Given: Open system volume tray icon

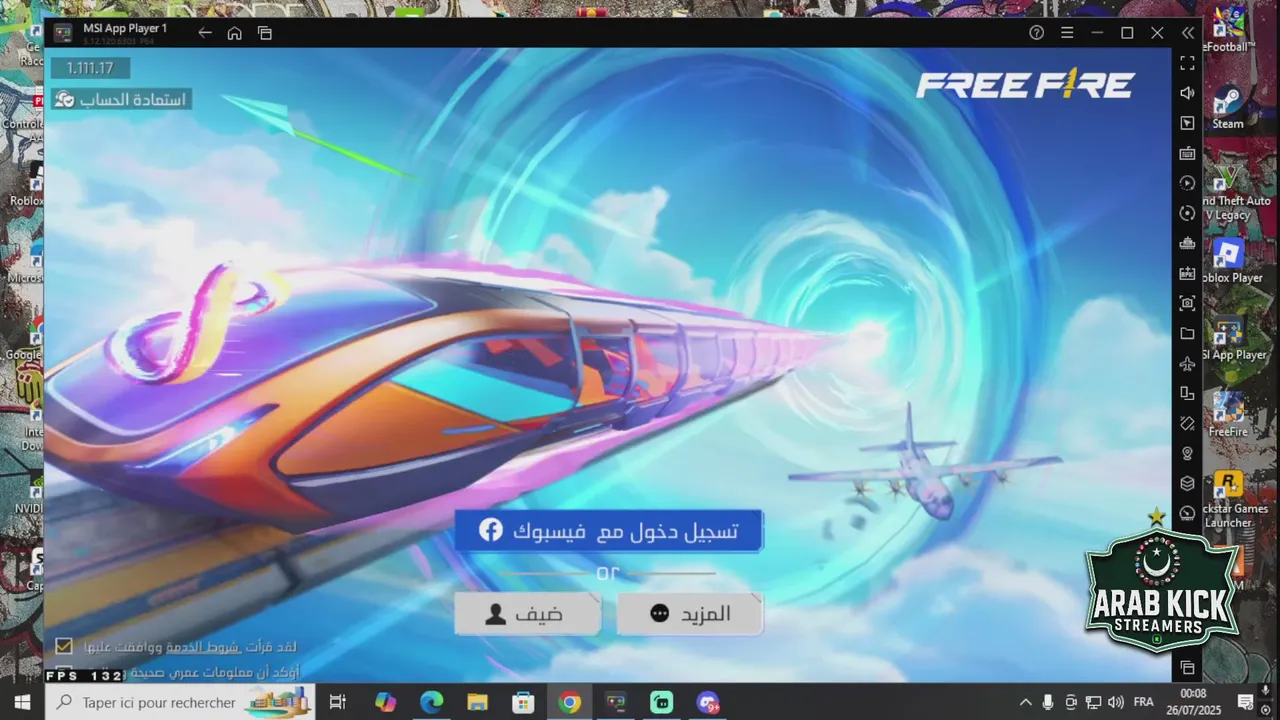Looking at the screenshot, I should tap(1115, 702).
